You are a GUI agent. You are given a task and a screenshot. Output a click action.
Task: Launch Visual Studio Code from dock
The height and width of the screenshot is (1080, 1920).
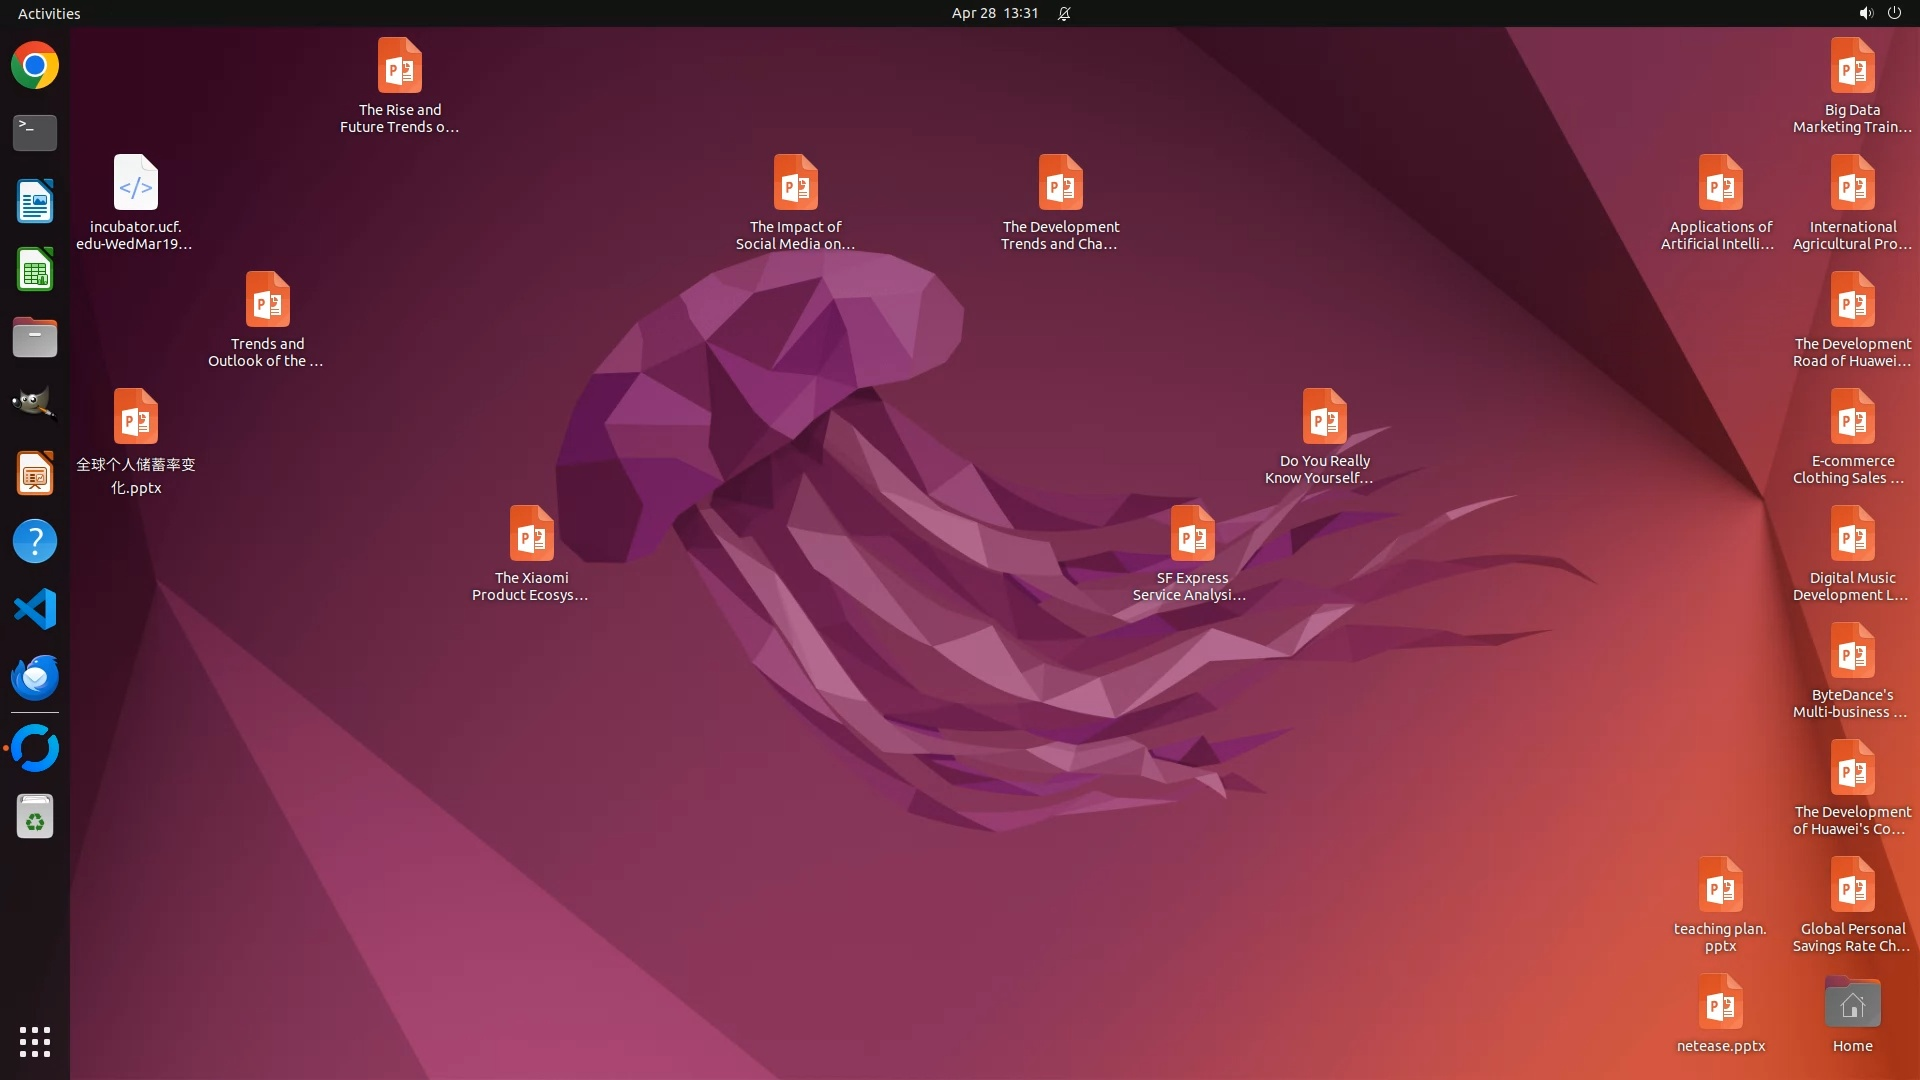point(35,609)
